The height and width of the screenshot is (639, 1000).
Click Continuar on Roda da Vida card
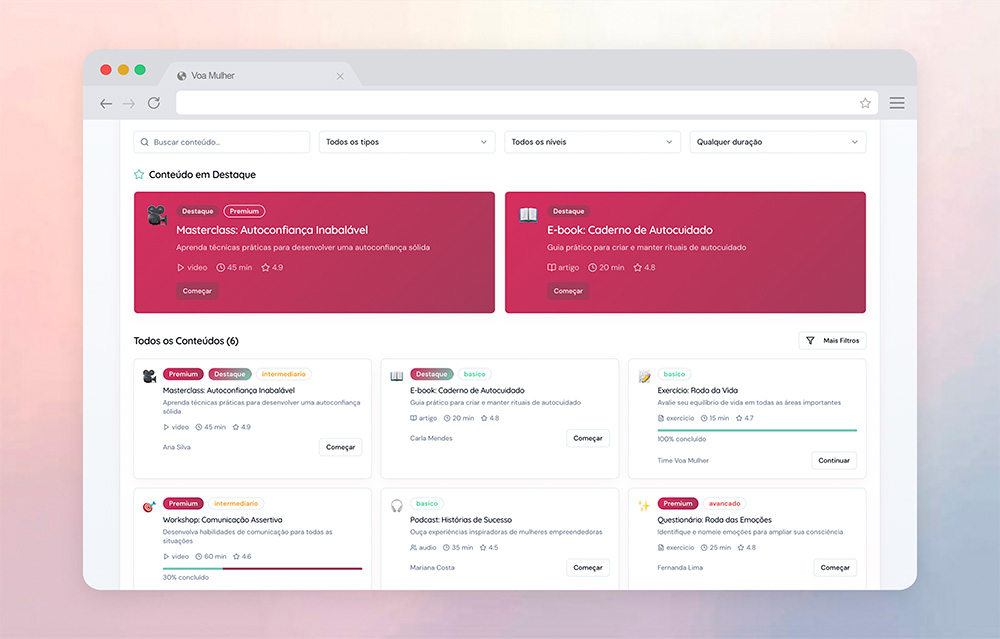point(834,461)
